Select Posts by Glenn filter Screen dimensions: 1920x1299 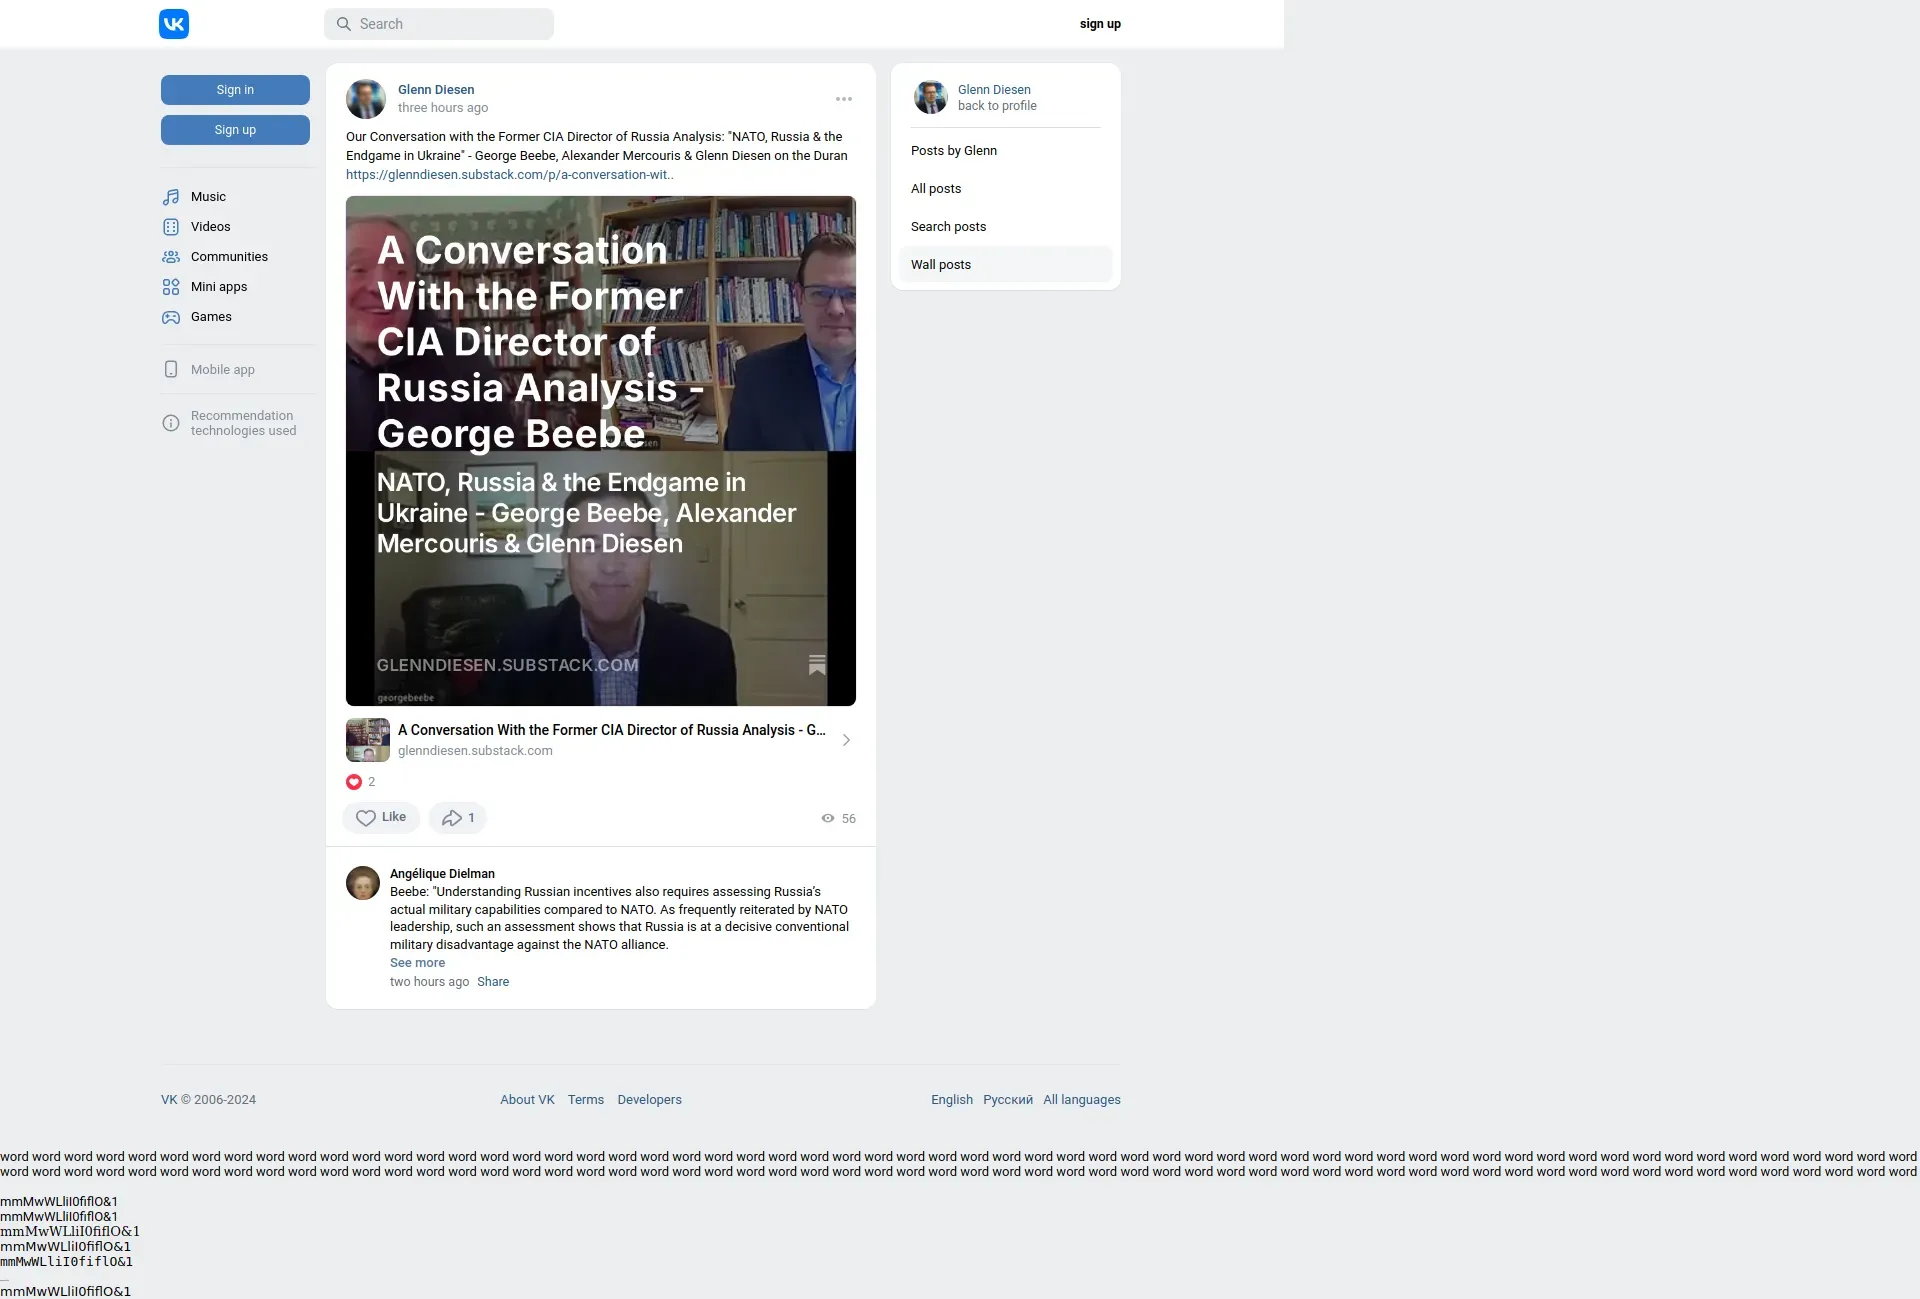pyautogui.click(x=1005, y=151)
